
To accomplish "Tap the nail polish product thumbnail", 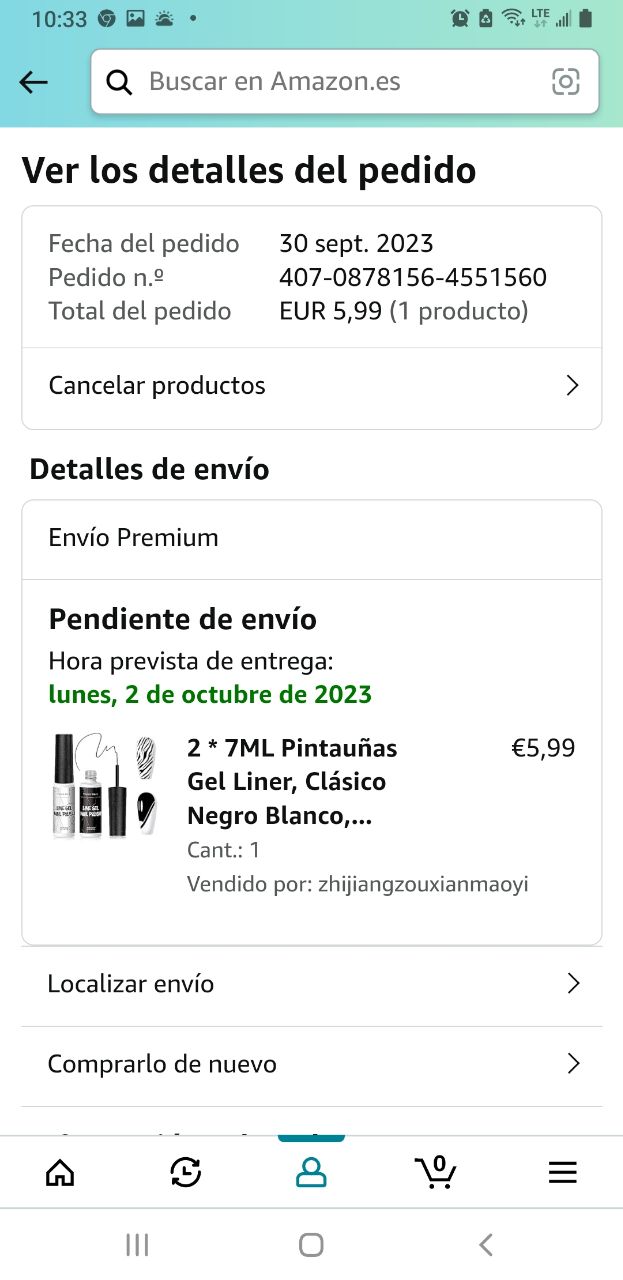I will tap(104, 786).
